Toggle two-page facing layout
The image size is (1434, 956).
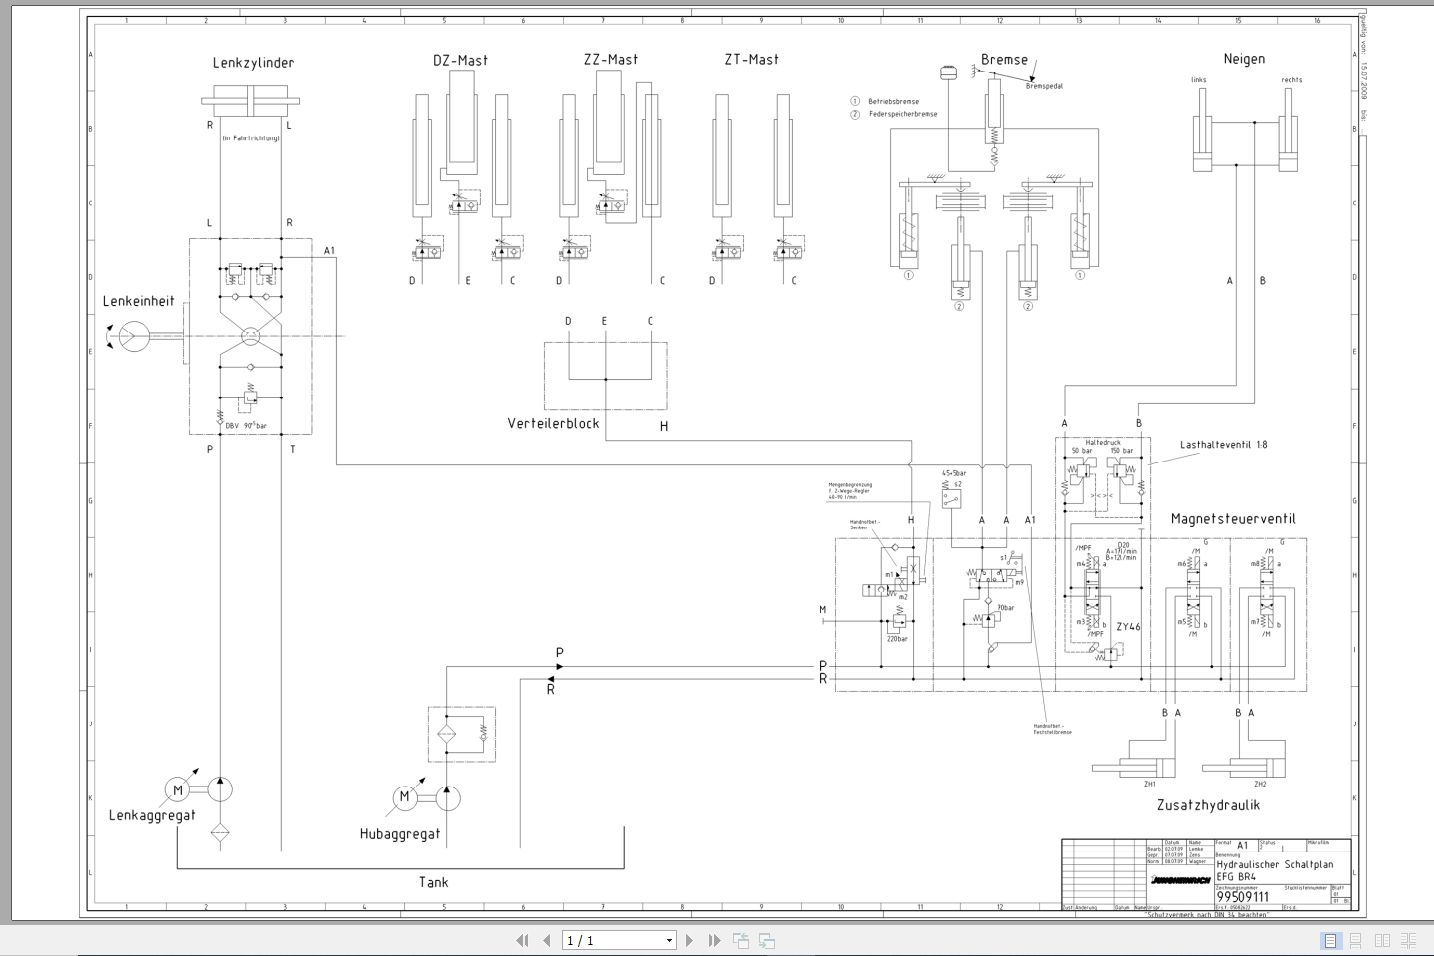click(1382, 940)
